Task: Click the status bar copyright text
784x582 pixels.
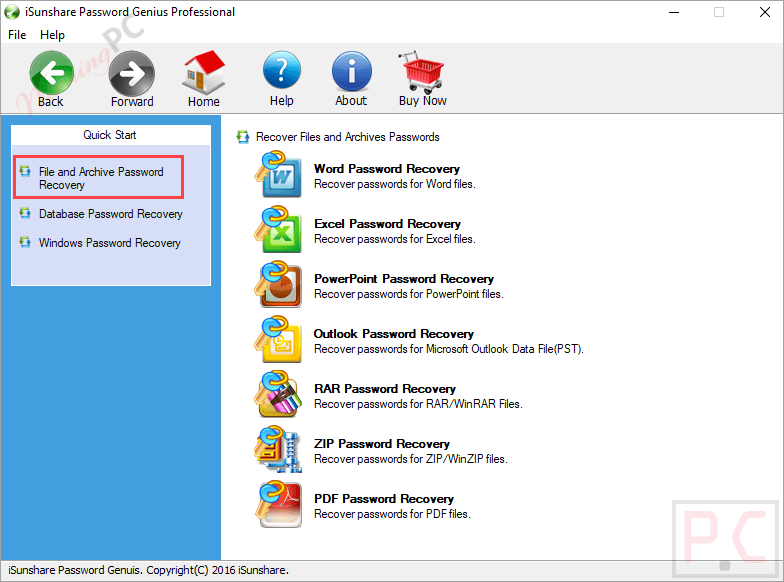Action: tap(148, 570)
